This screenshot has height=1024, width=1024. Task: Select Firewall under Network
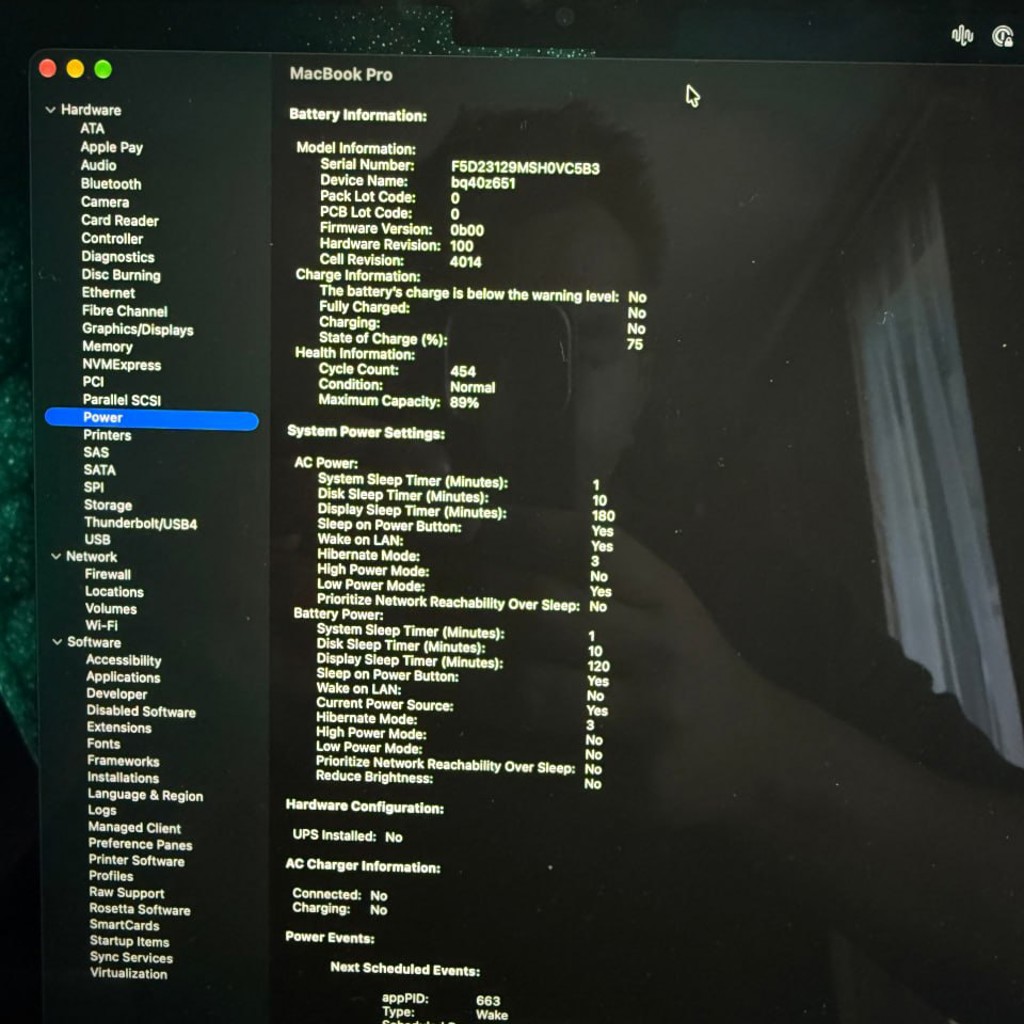[108, 574]
